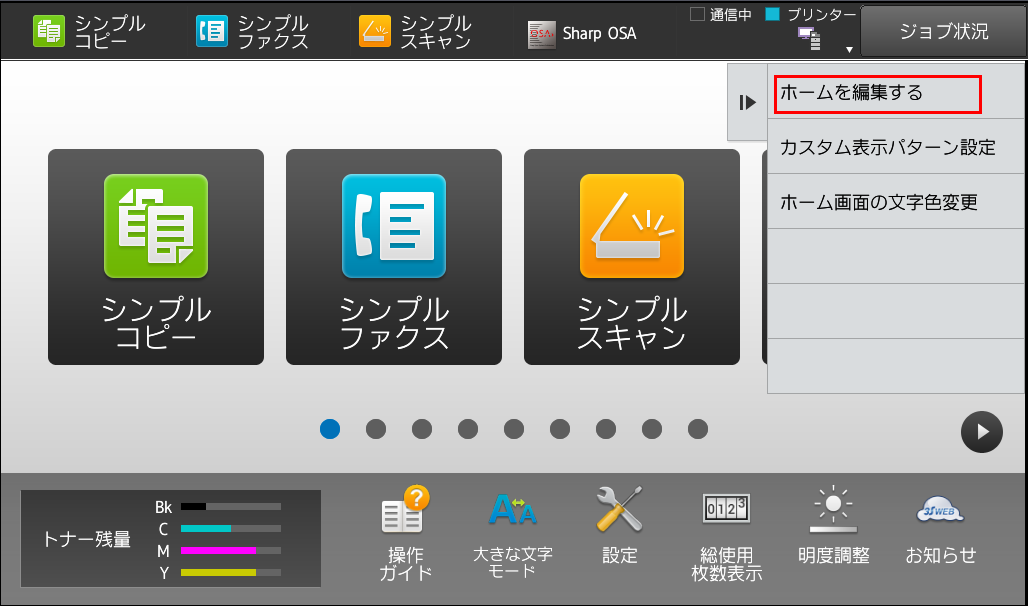This screenshot has width=1029, height=607.
Task: Click the プリンター status indicator box
Action: [773, 14]
